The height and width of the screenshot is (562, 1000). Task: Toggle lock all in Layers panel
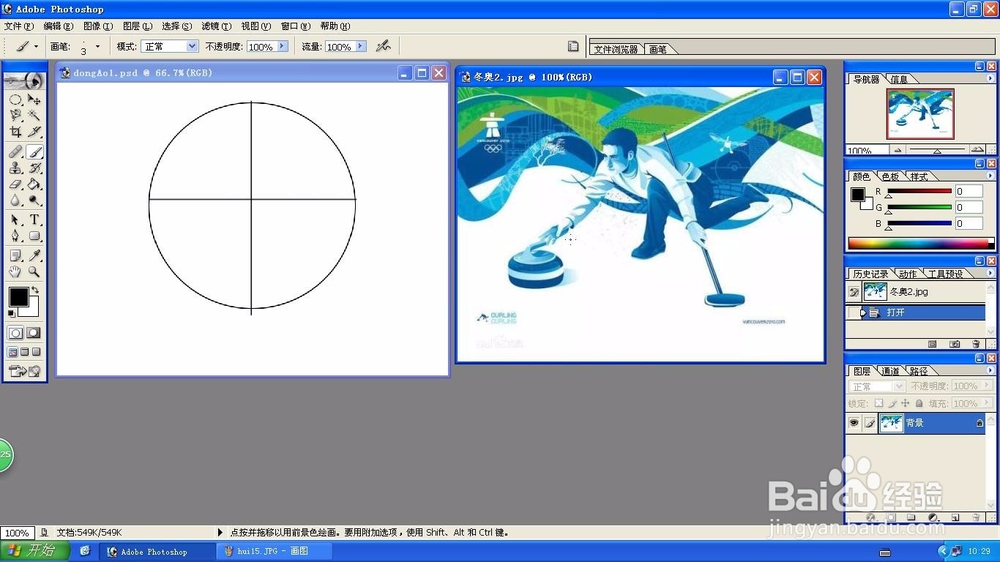(919, 403)
